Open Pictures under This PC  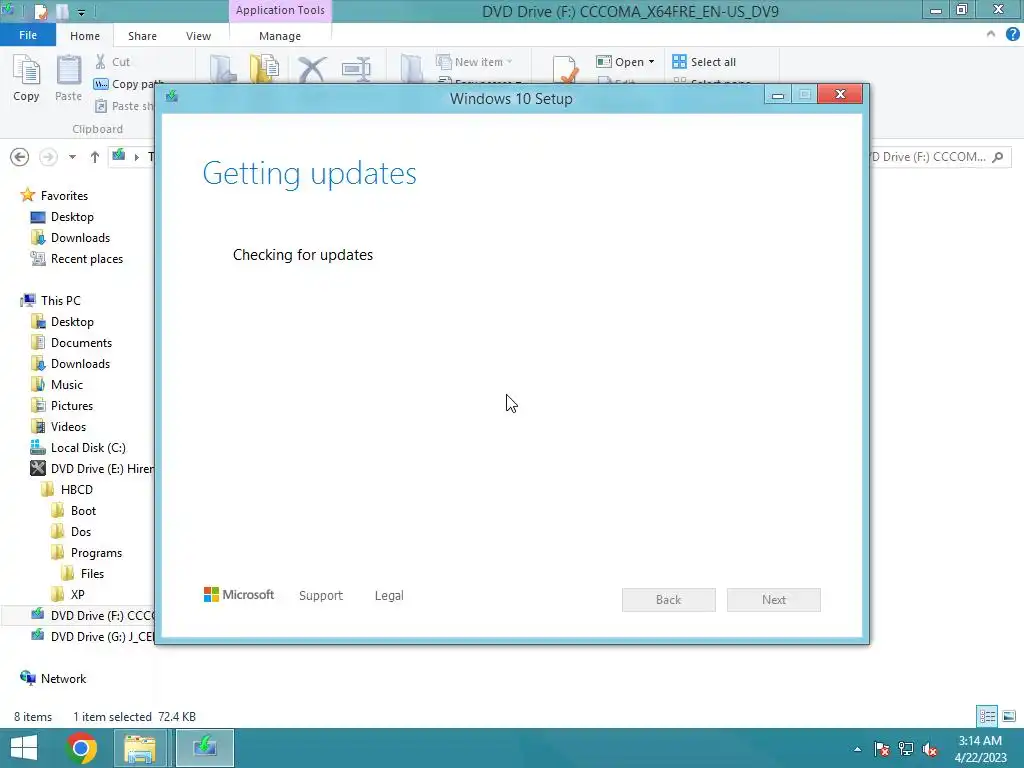[72, 406]
